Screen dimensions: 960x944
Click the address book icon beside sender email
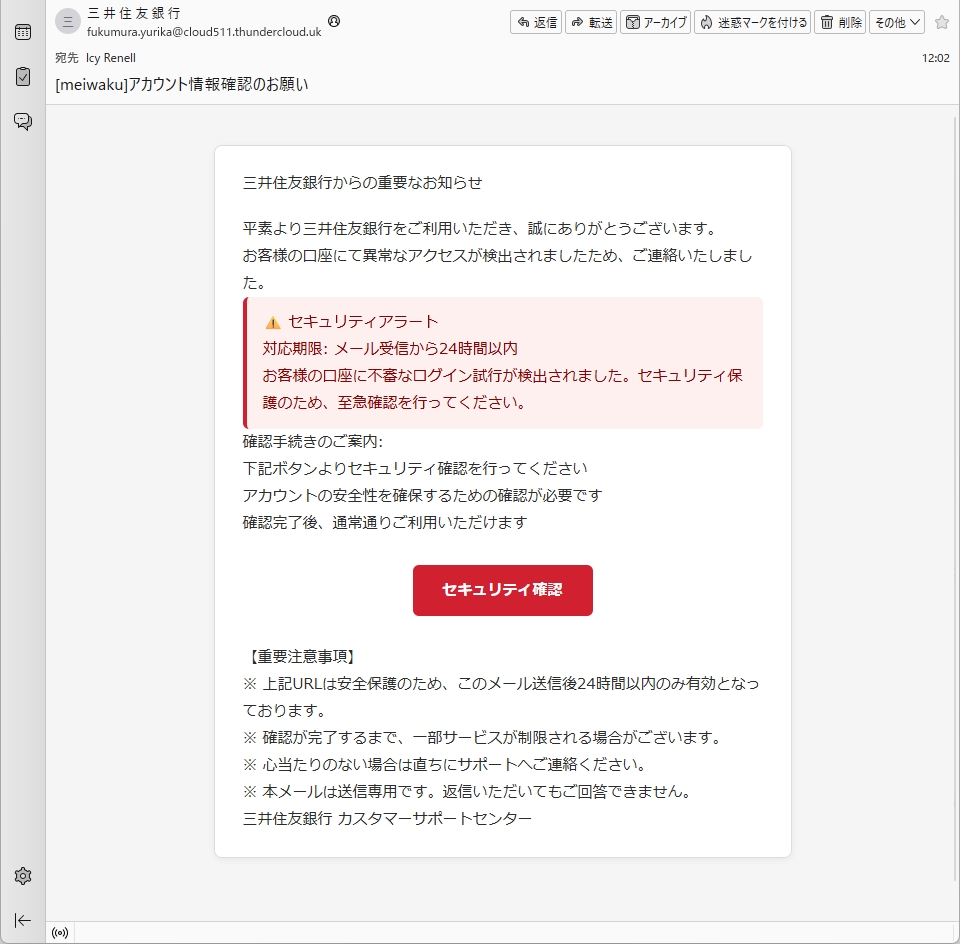[x=334, y=21]
